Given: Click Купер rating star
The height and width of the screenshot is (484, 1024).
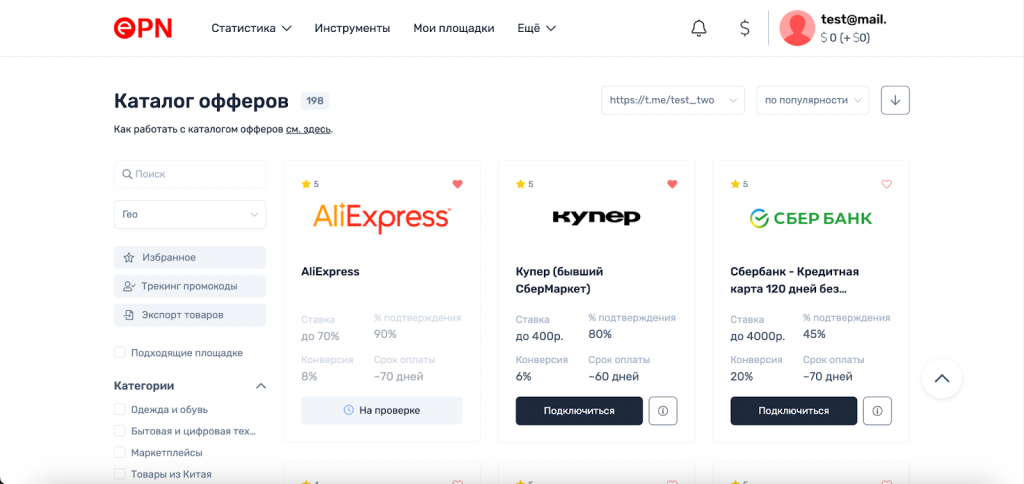Looking at the screenshot, I should click(x=520, y=184).
